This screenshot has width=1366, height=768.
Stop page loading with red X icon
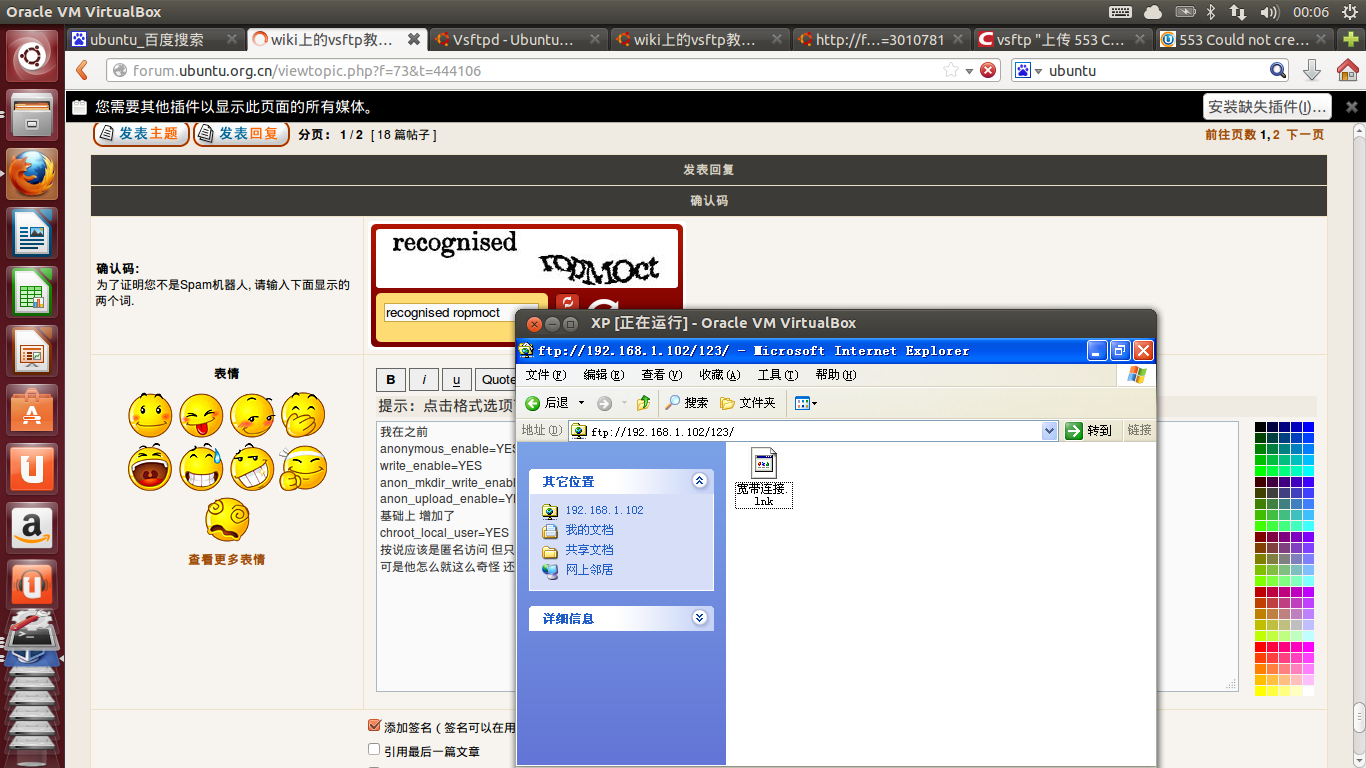pos(988,70)
